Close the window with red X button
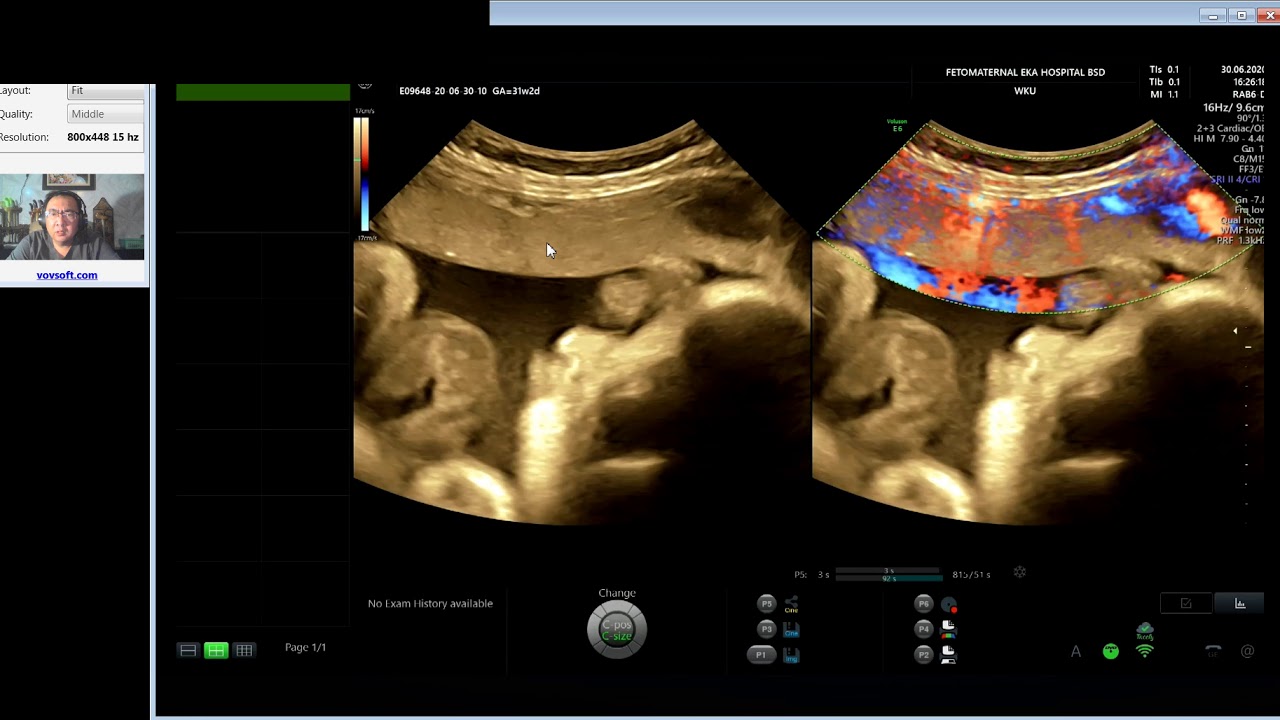Screen dimensions: 1280x720 tap(1269, 15)
